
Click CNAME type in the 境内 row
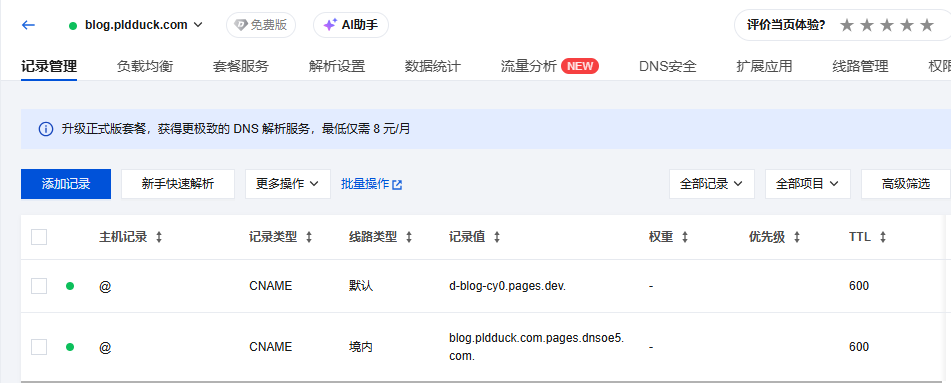coord(271,347)
